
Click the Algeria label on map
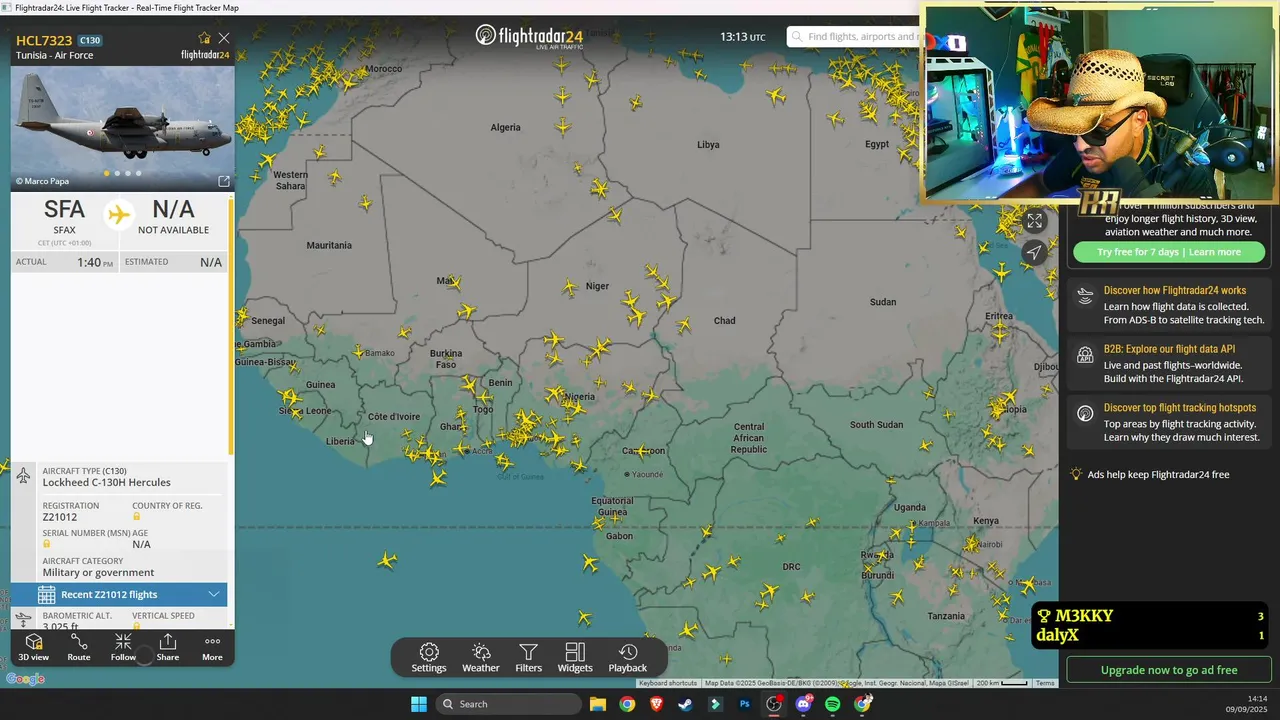[x=505, y=127]
